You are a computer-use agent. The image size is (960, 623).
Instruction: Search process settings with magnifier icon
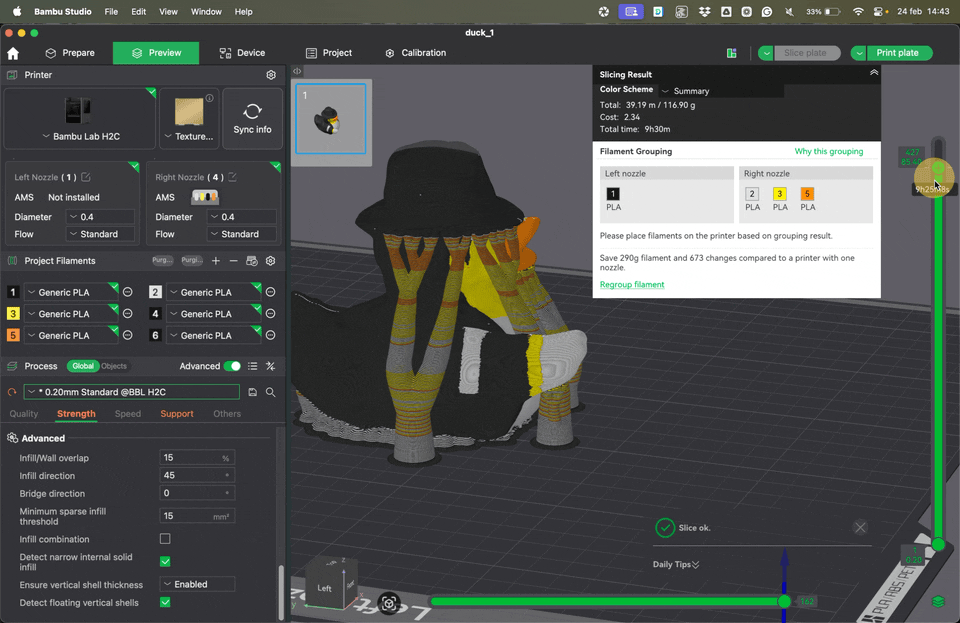click(x=270, y=392)
